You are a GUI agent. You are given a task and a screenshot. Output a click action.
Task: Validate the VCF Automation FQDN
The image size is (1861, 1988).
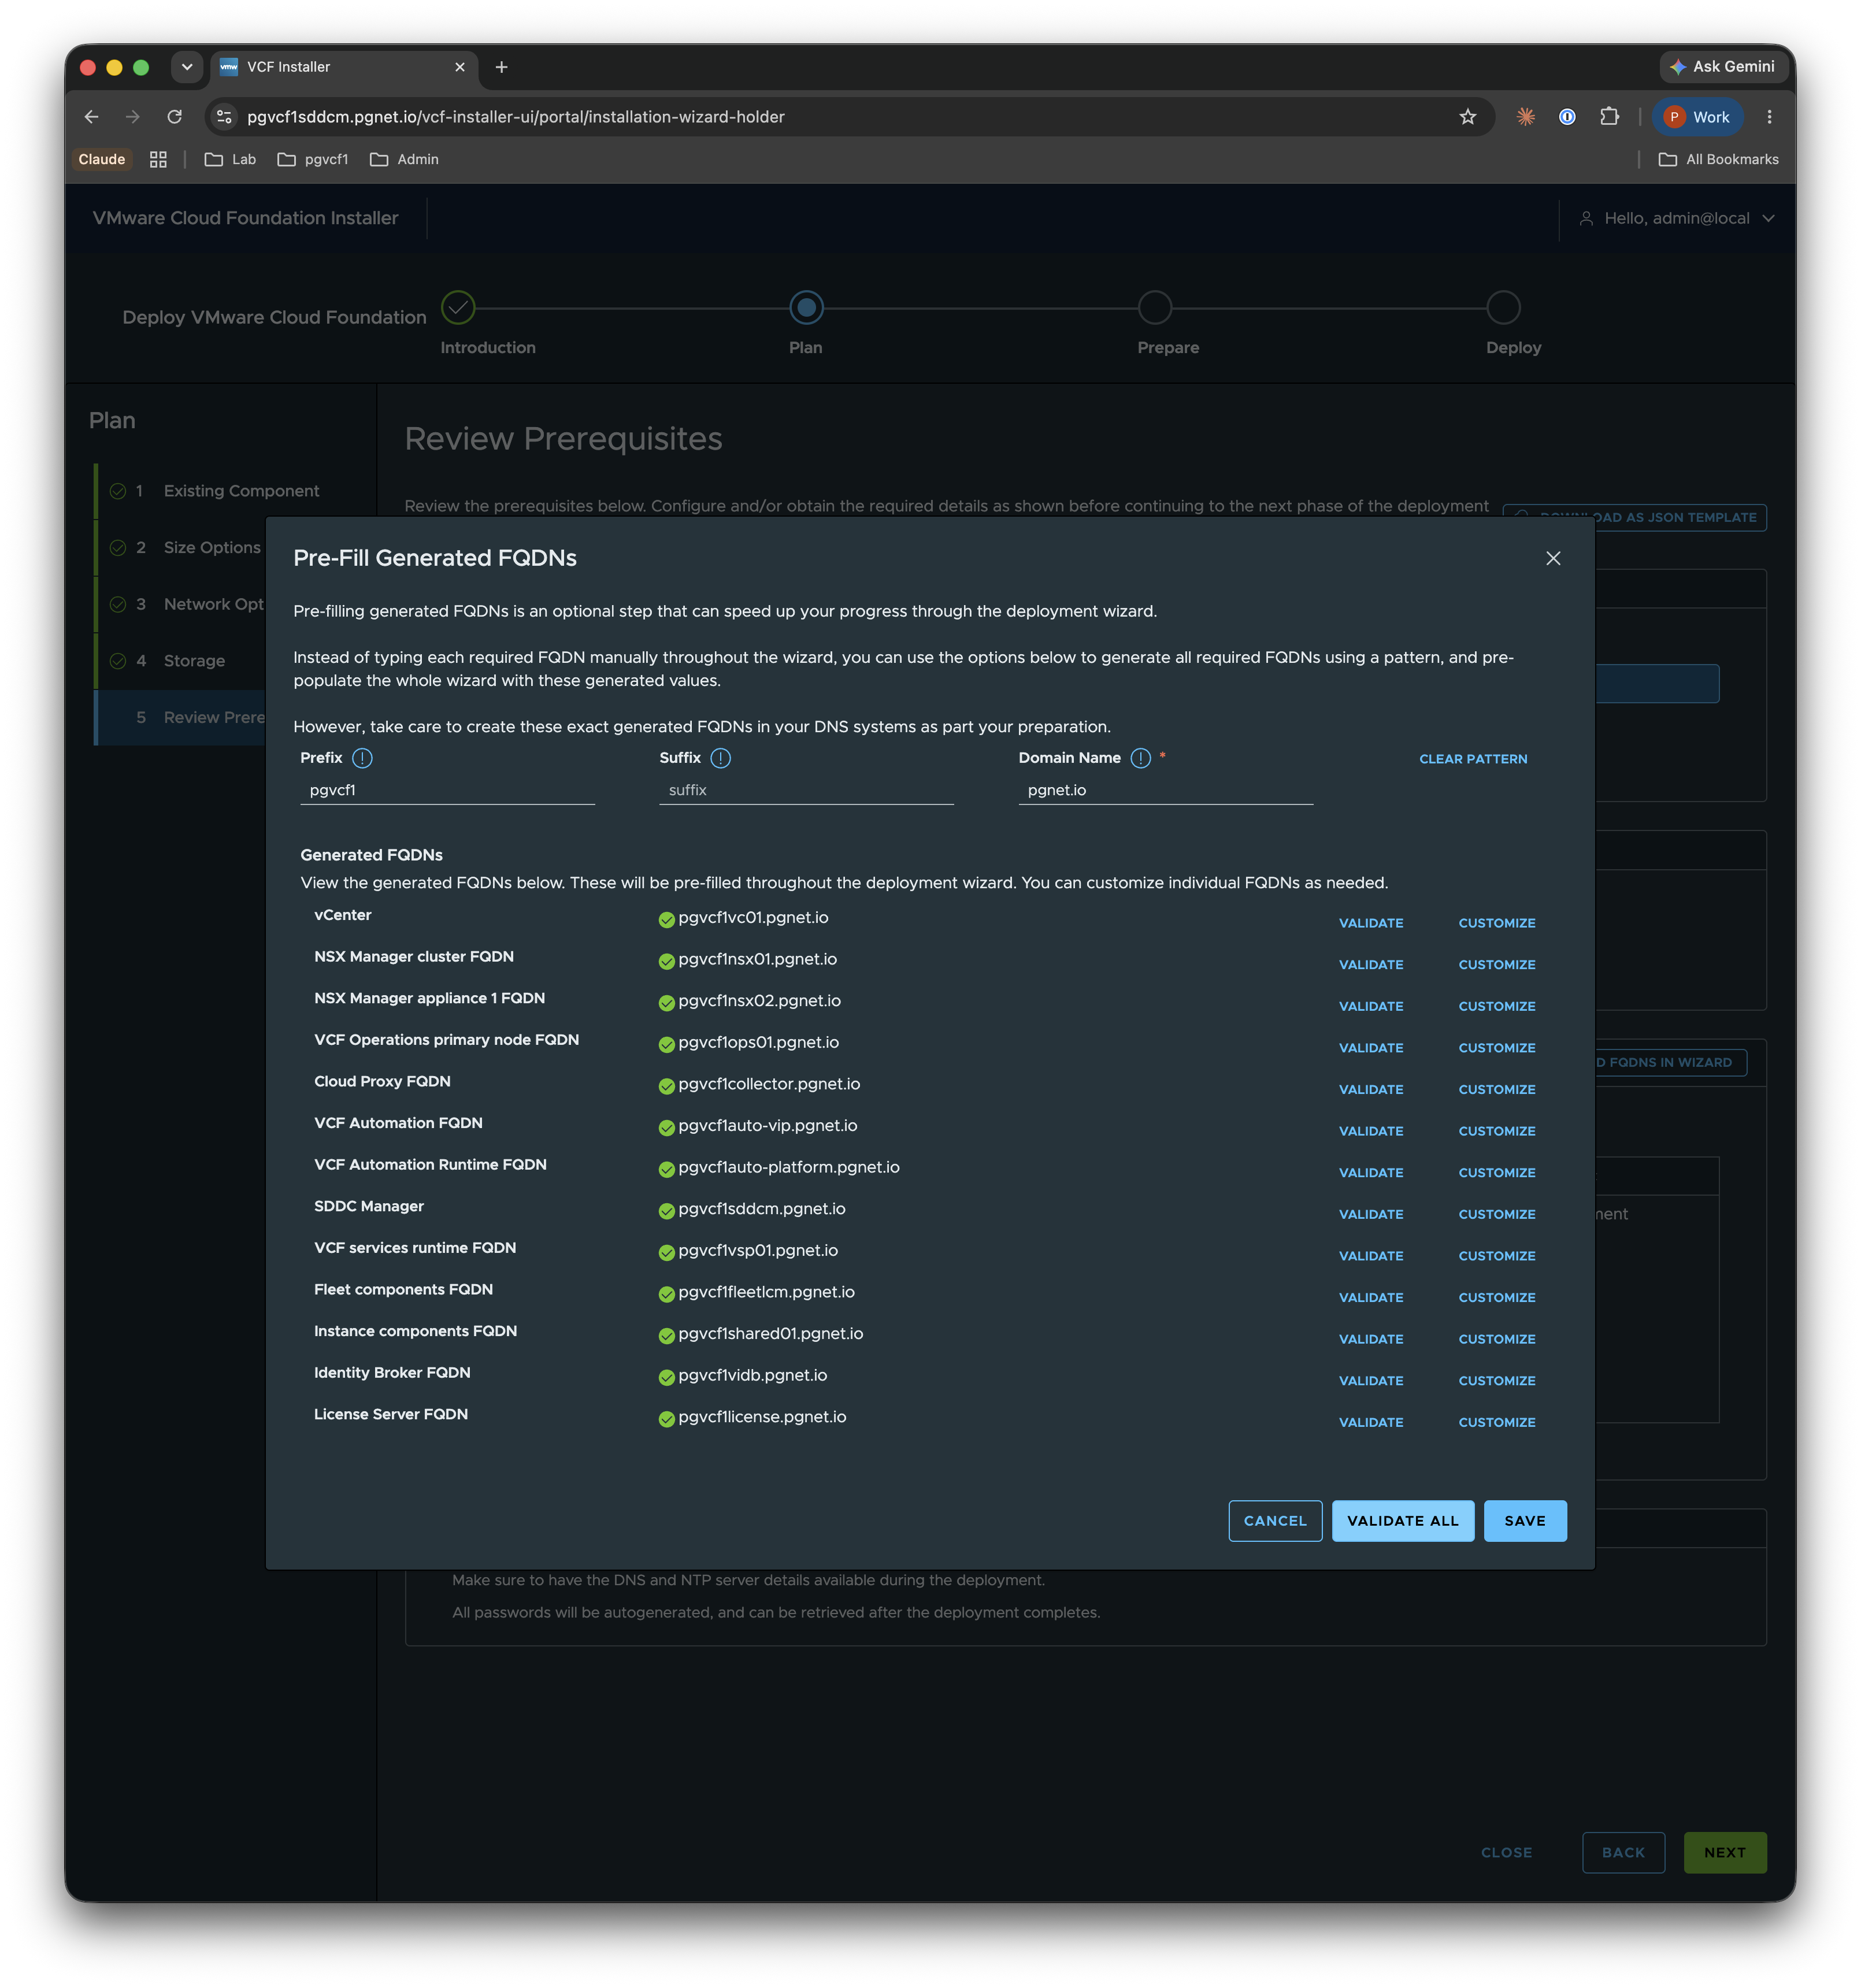(1371, 1131)
